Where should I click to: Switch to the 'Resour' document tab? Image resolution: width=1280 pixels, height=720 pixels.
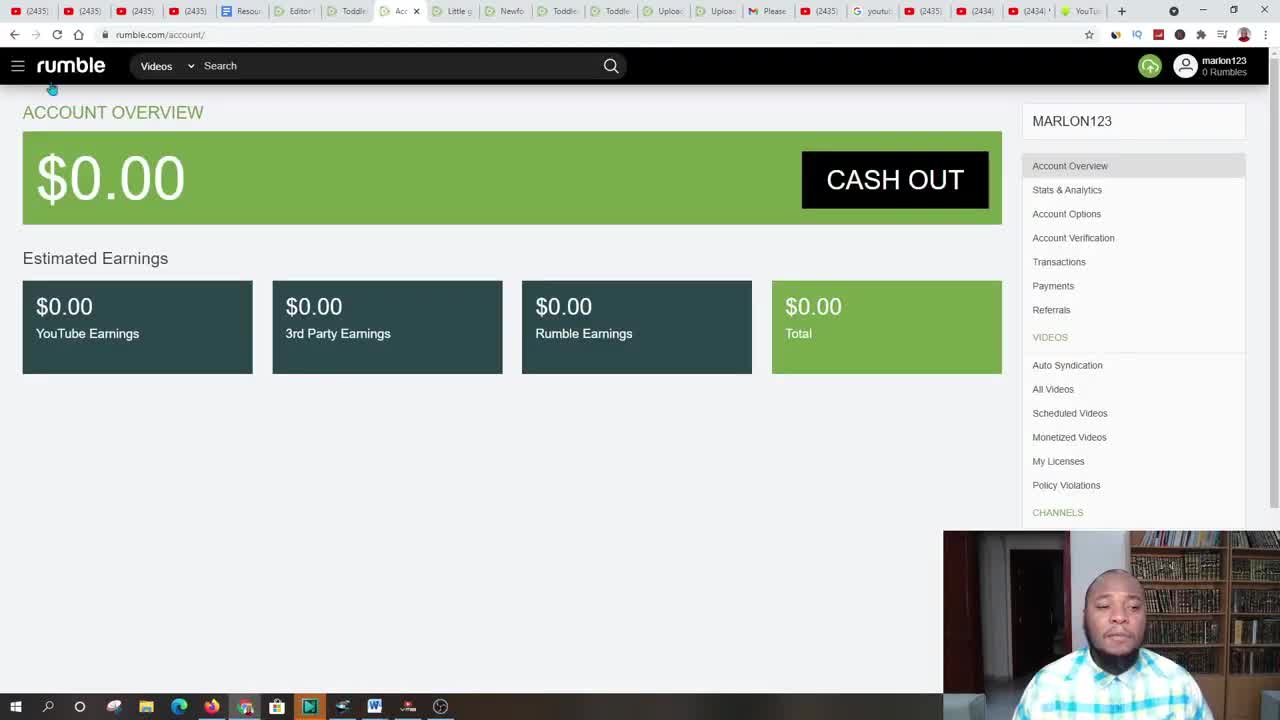243,11
